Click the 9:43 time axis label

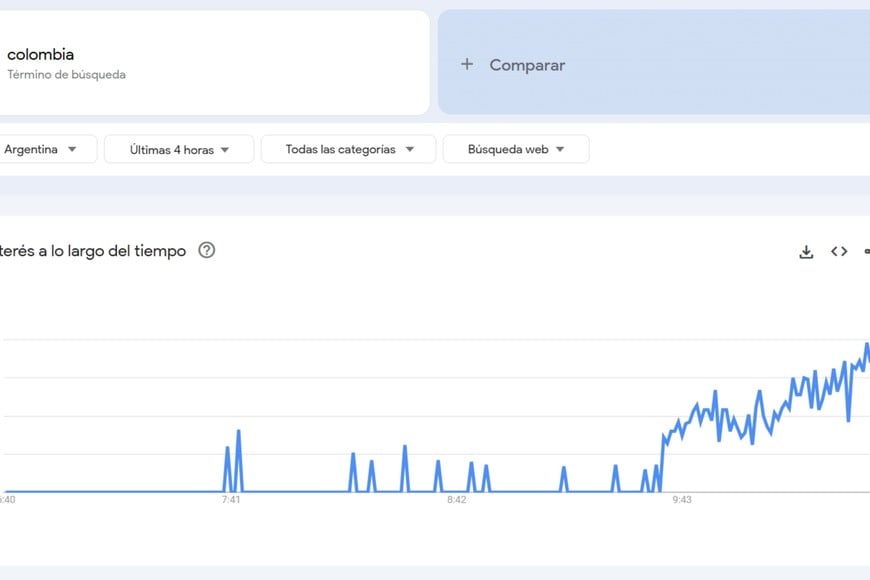click(x=682, y=500)
